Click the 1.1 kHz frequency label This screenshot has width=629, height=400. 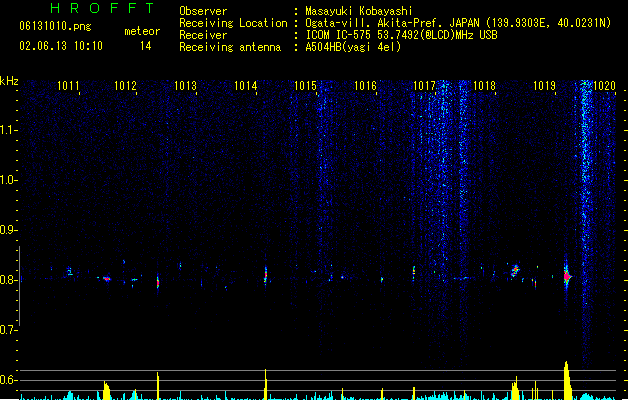click(8, 130)
